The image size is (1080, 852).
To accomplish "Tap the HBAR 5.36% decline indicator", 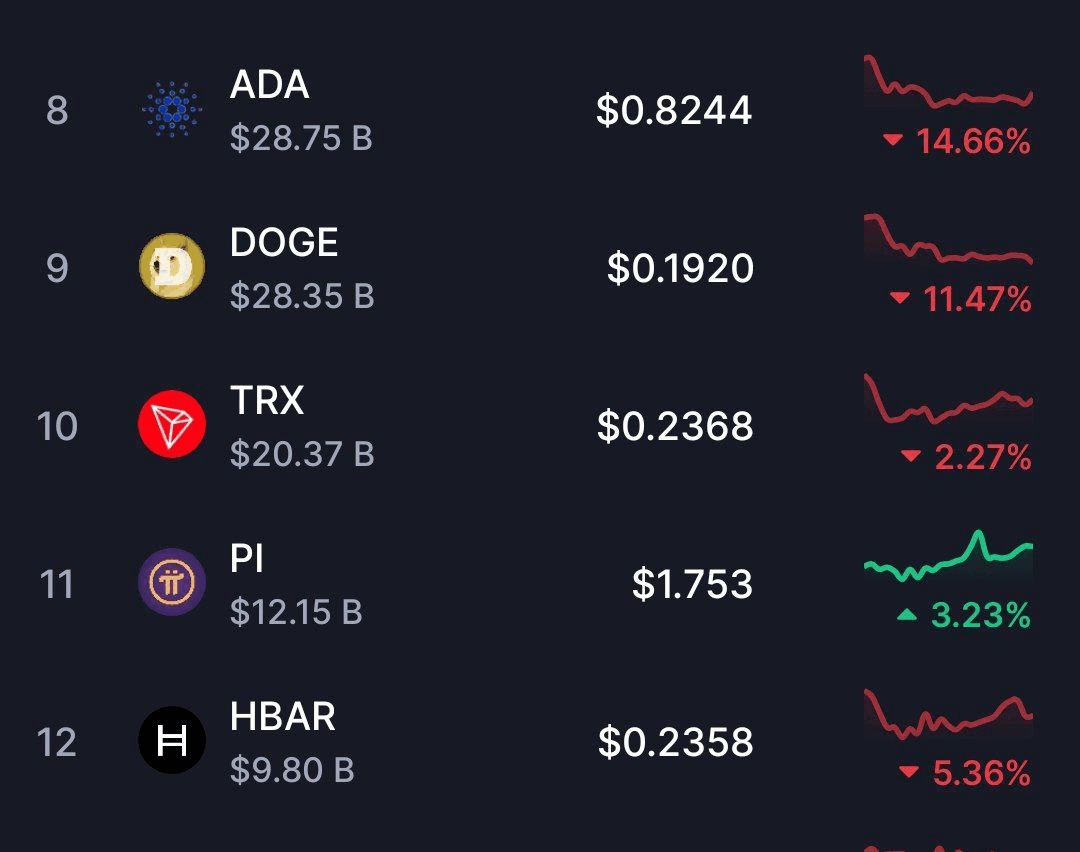I will point(965,773).
